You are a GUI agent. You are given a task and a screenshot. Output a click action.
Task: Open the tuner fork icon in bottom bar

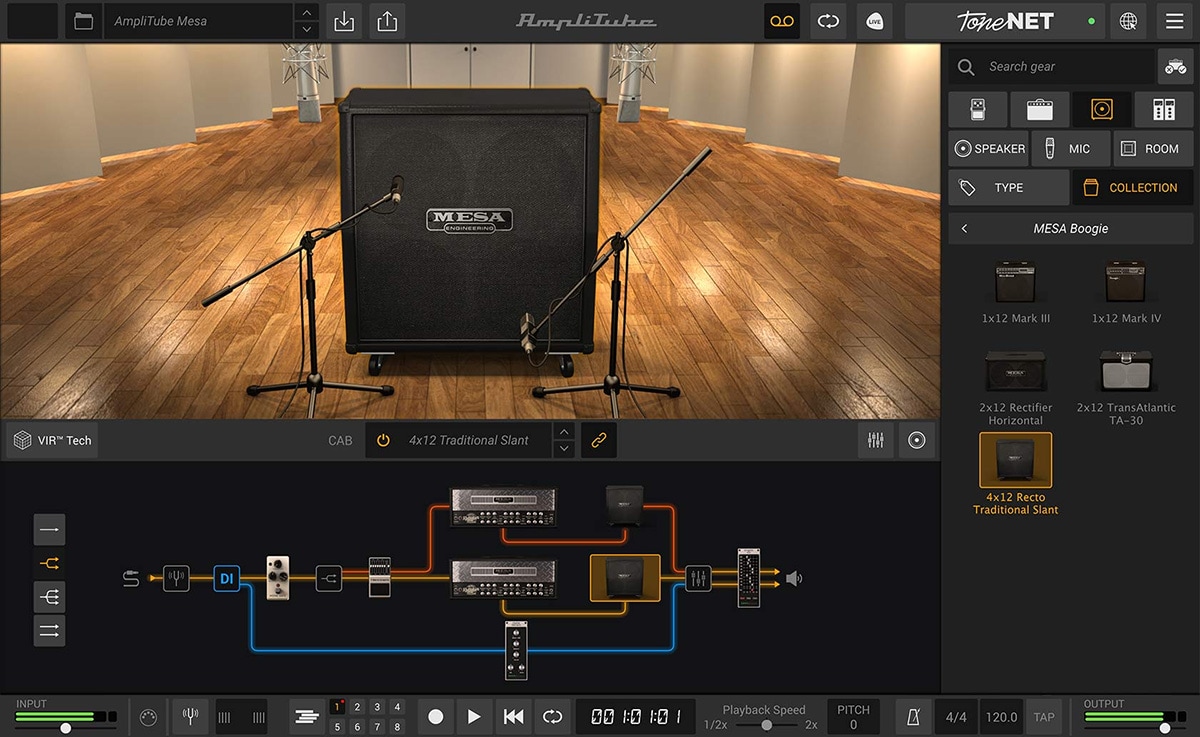coord(190,717)
